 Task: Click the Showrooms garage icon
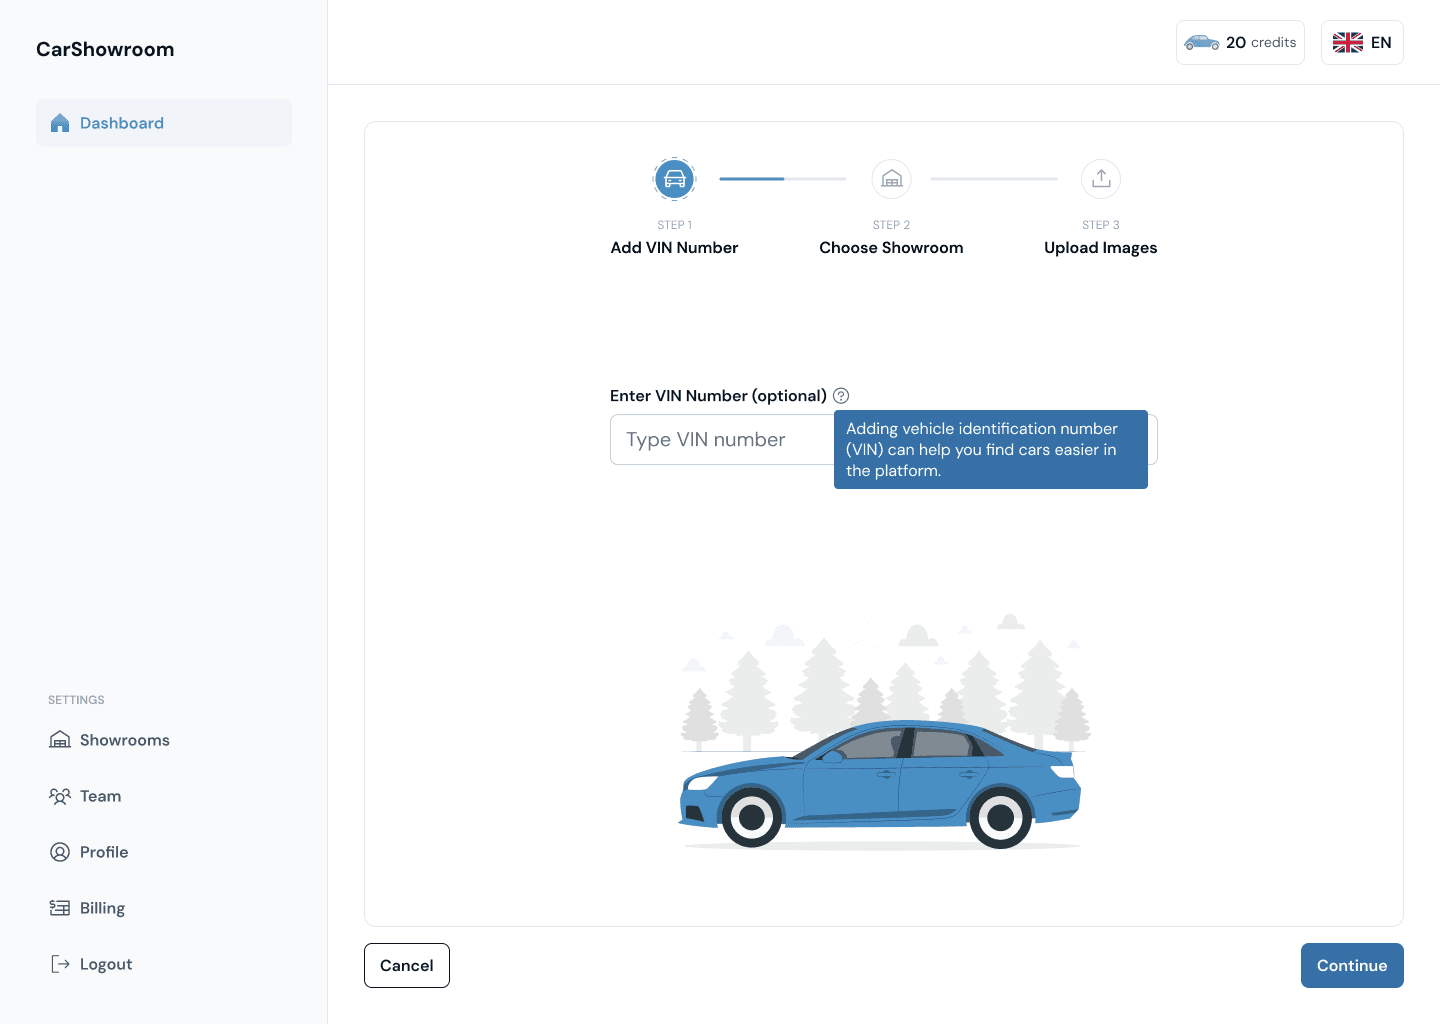[x=60, y=740]
